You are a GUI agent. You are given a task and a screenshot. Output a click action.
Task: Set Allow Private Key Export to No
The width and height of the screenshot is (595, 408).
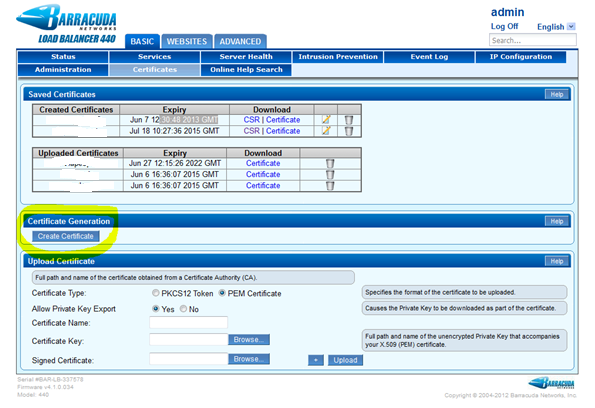(x=183, y=309)
